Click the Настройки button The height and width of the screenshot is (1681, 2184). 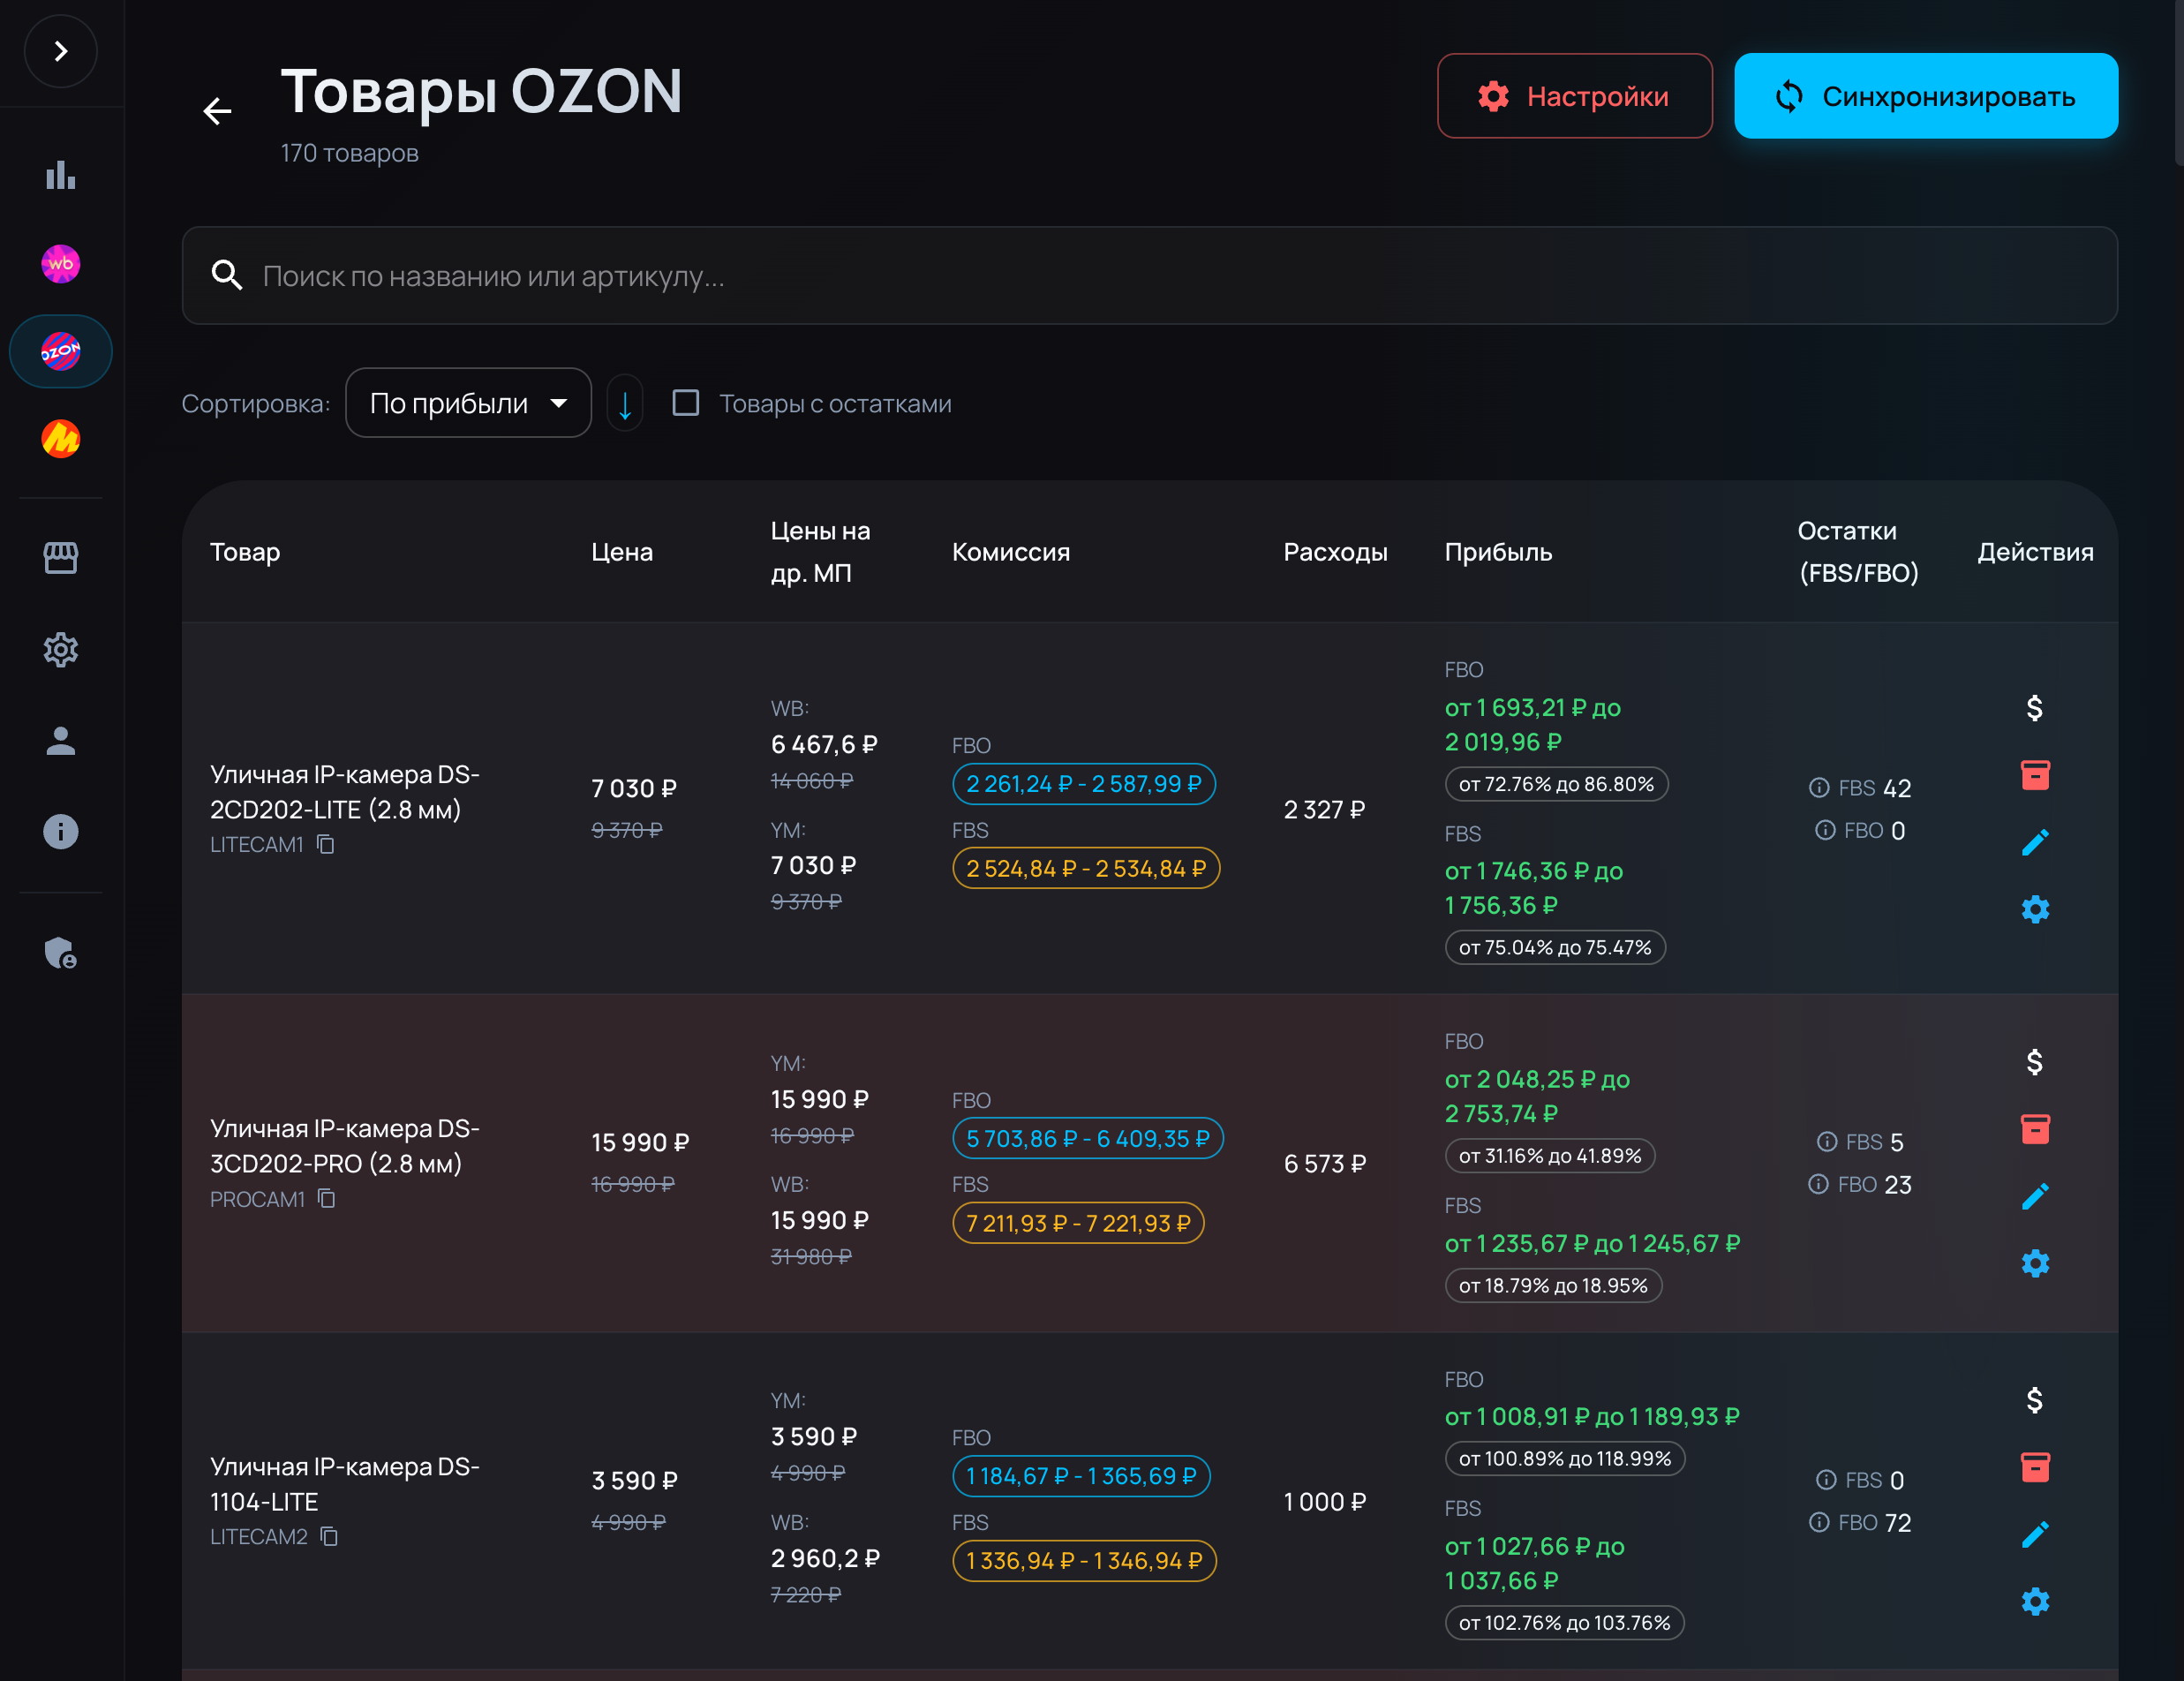click(x=1574, y=96)
